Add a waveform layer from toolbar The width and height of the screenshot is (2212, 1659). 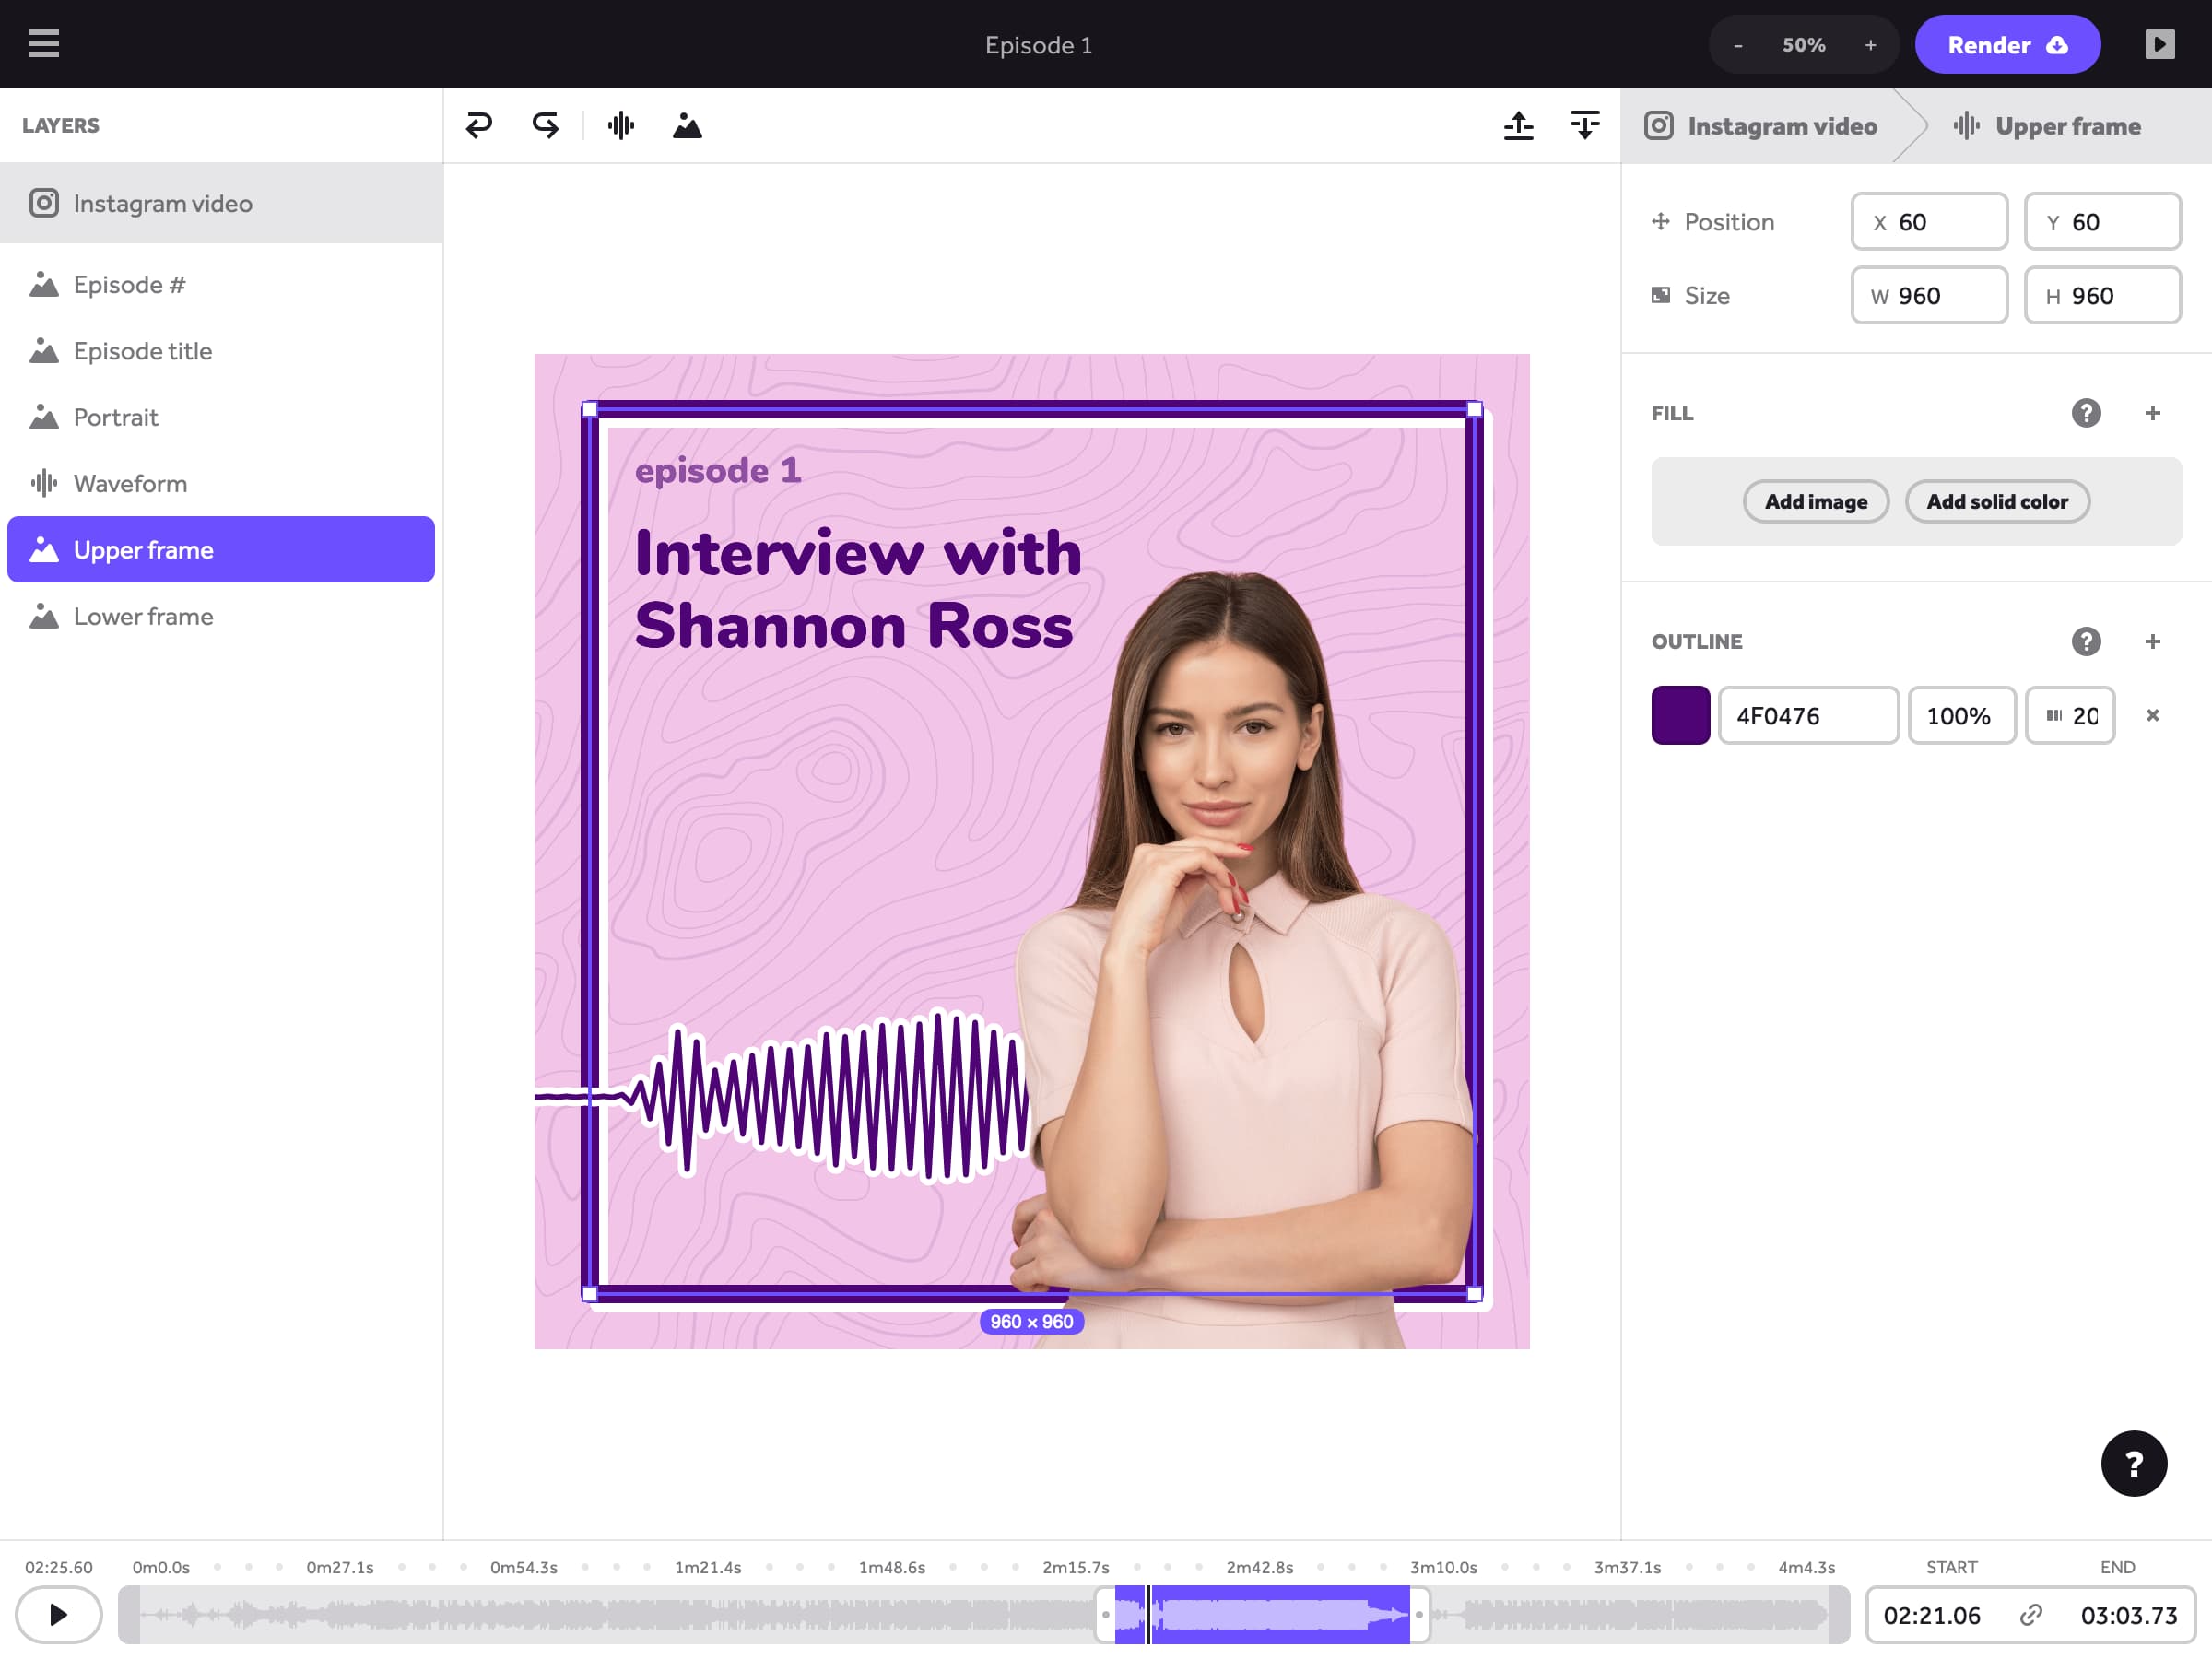click(x=621, y=125)
